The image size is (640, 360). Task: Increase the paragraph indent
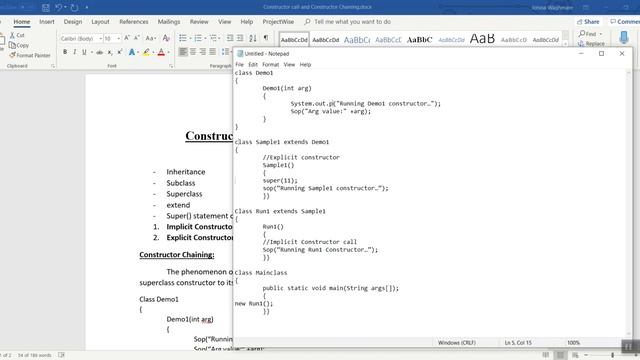(240, 38)
